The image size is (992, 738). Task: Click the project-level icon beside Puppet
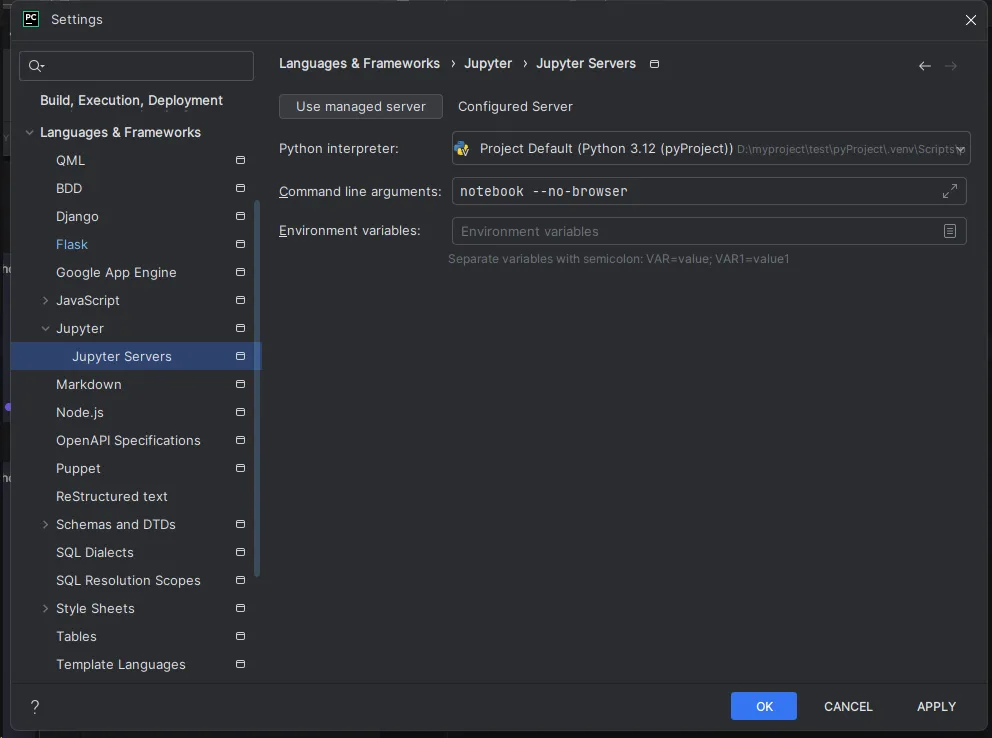240,468
